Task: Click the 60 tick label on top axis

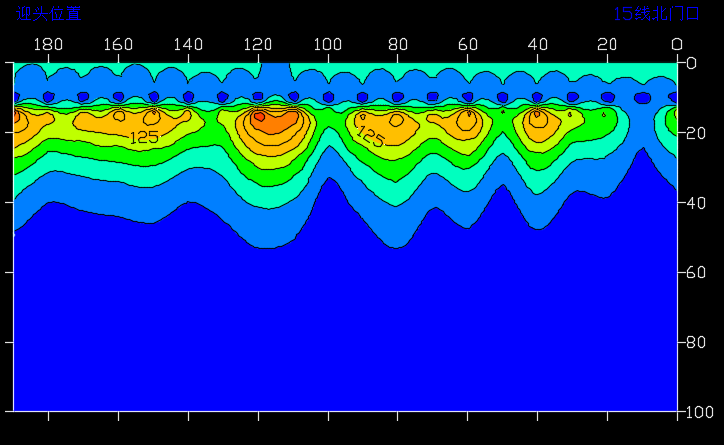Action: click(x=467, y=44)
